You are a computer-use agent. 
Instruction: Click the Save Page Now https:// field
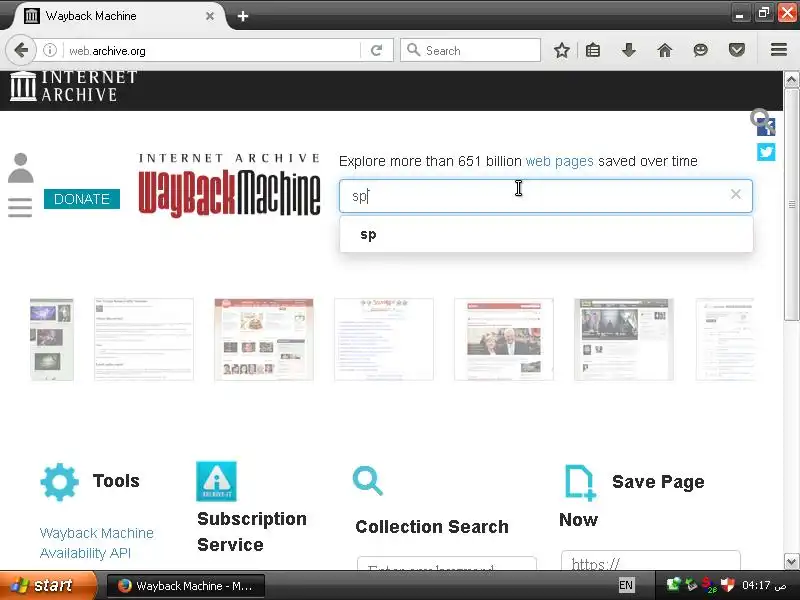[651, 561]
